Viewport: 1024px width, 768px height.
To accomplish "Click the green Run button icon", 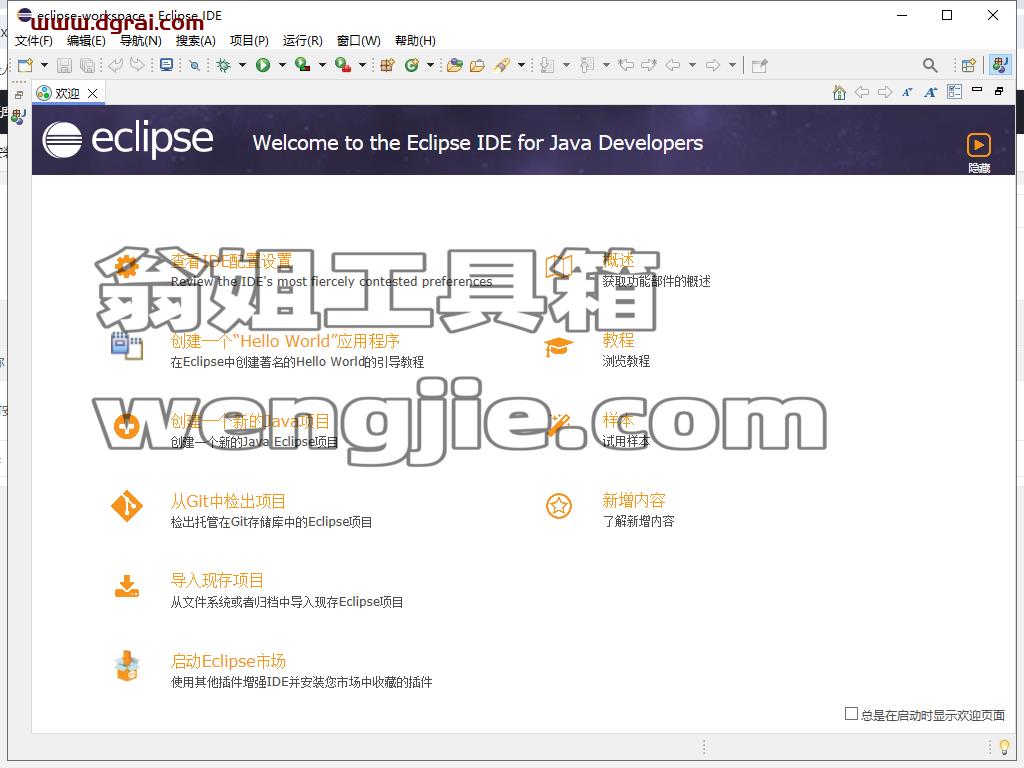I will [x=263, y=65].
